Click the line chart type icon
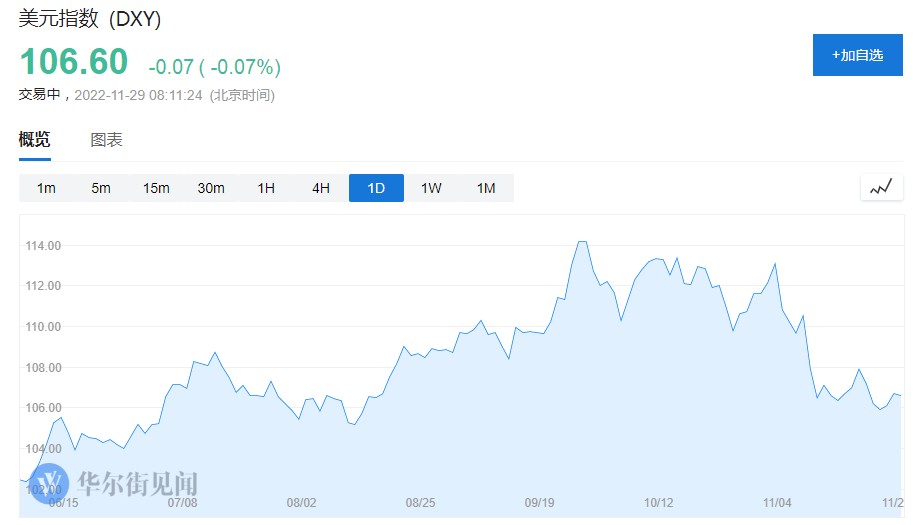923x525 pixels. (x=881, y=187)
